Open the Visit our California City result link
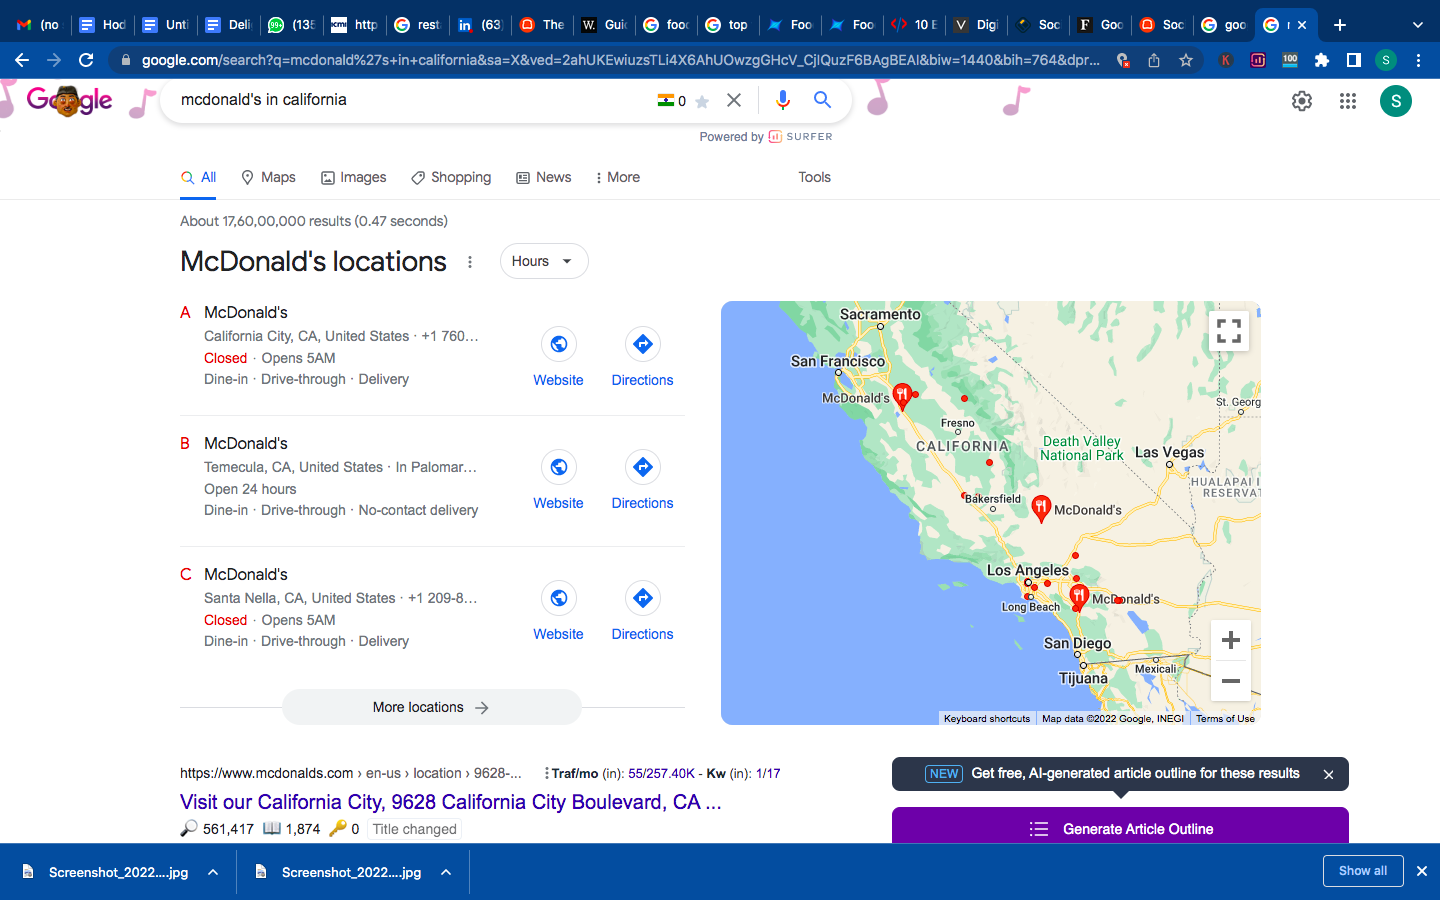The height and width of the screenshot is (900, 1440). [450, 802]
